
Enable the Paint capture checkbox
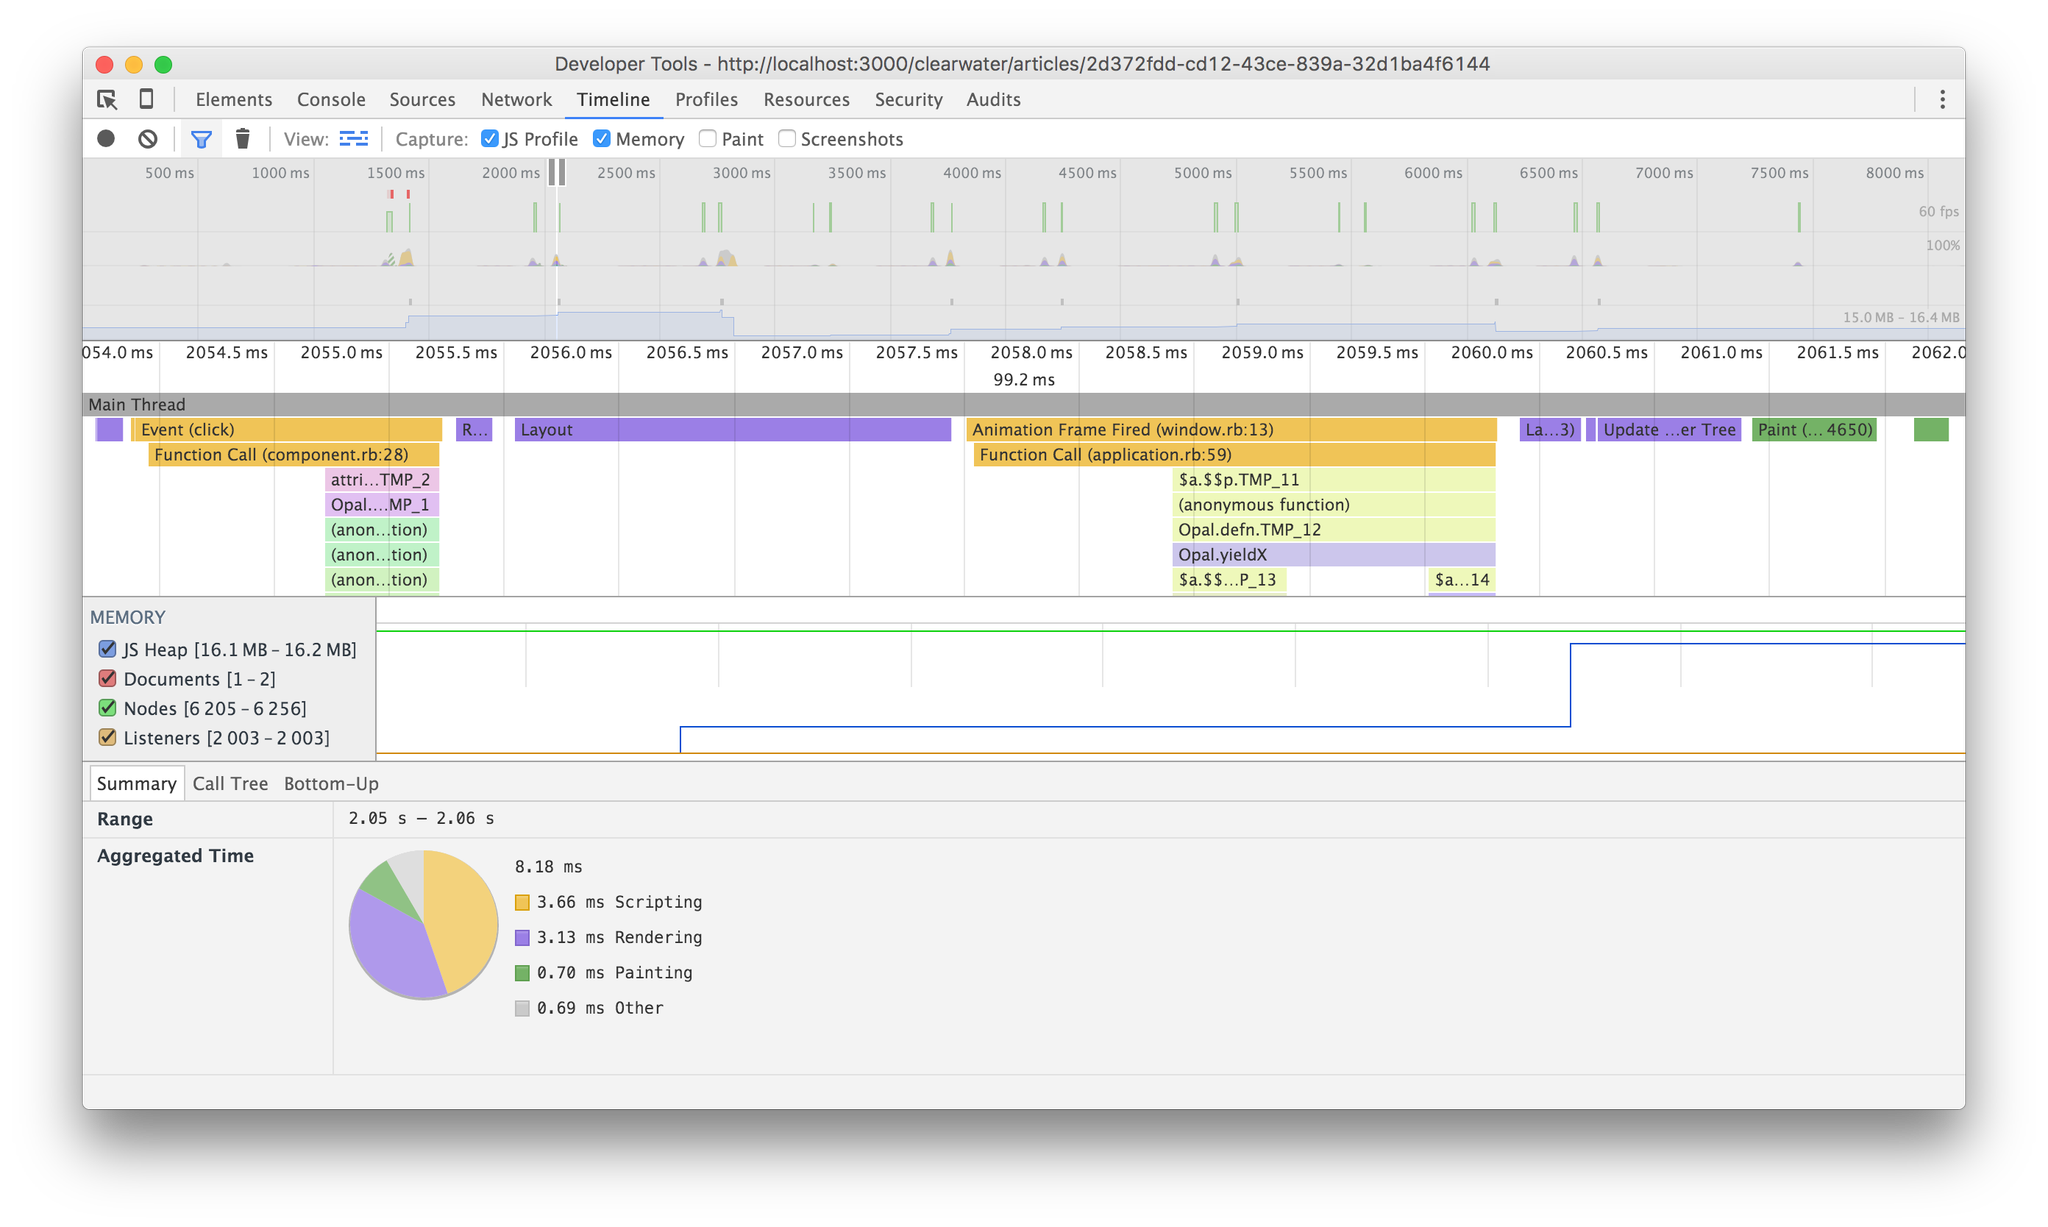pos(708,139)
